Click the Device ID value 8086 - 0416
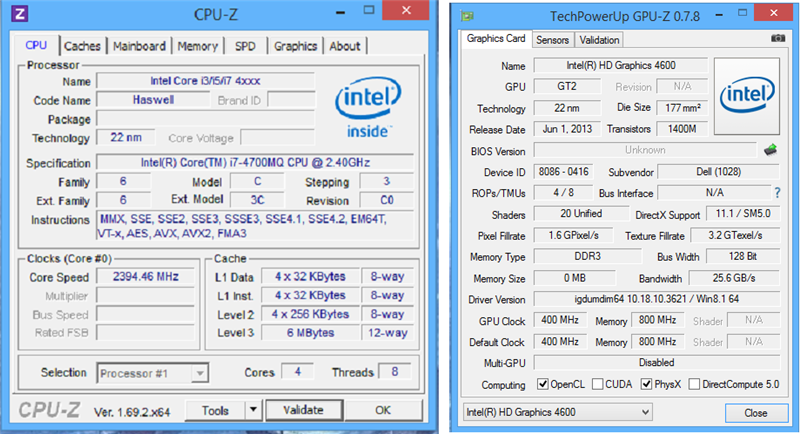This screenshot has width=800, height=434. pyautogui.click(x=564, y=172)
